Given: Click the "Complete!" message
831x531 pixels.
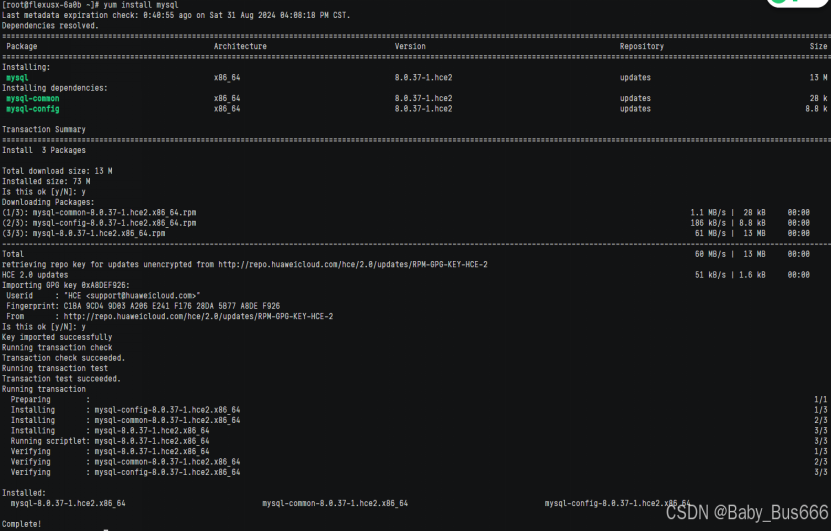Looking at the screenshot, I should [22, 524].
